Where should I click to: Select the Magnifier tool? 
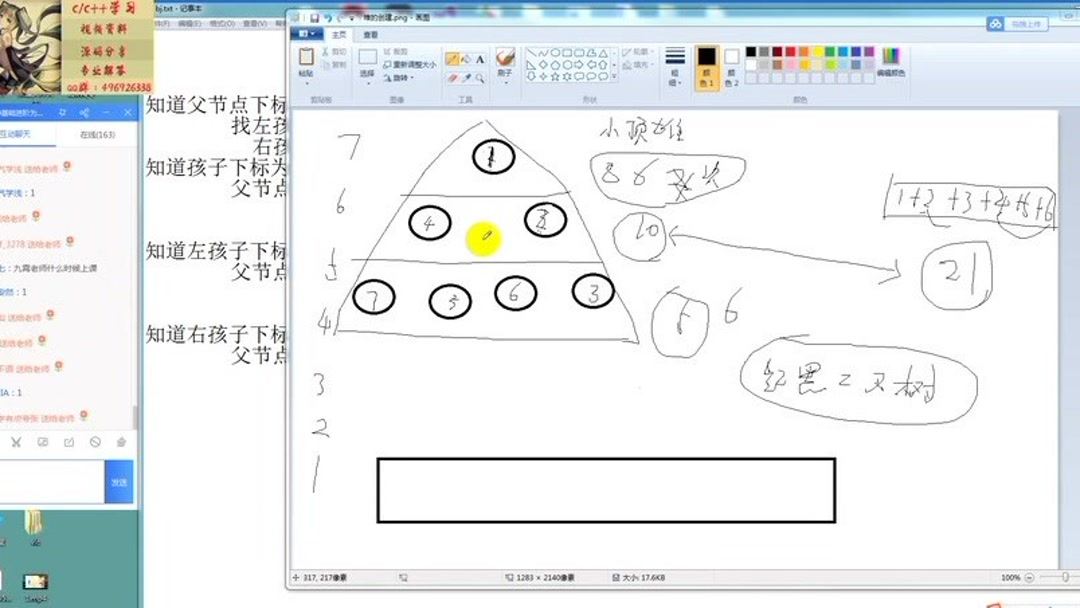point(479,77)
